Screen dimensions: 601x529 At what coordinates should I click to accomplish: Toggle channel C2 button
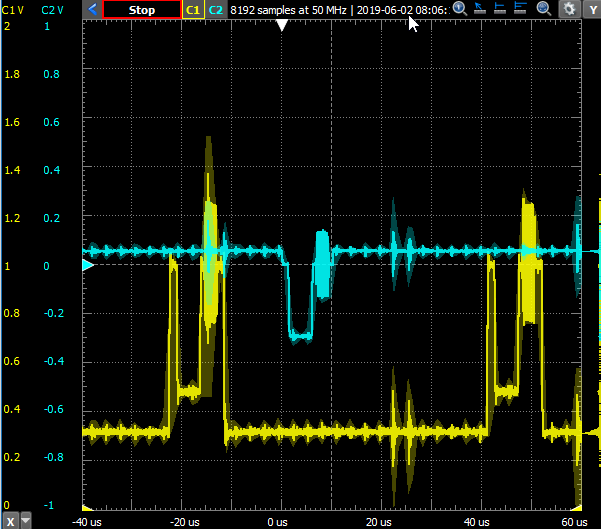(x=216, y=10)
